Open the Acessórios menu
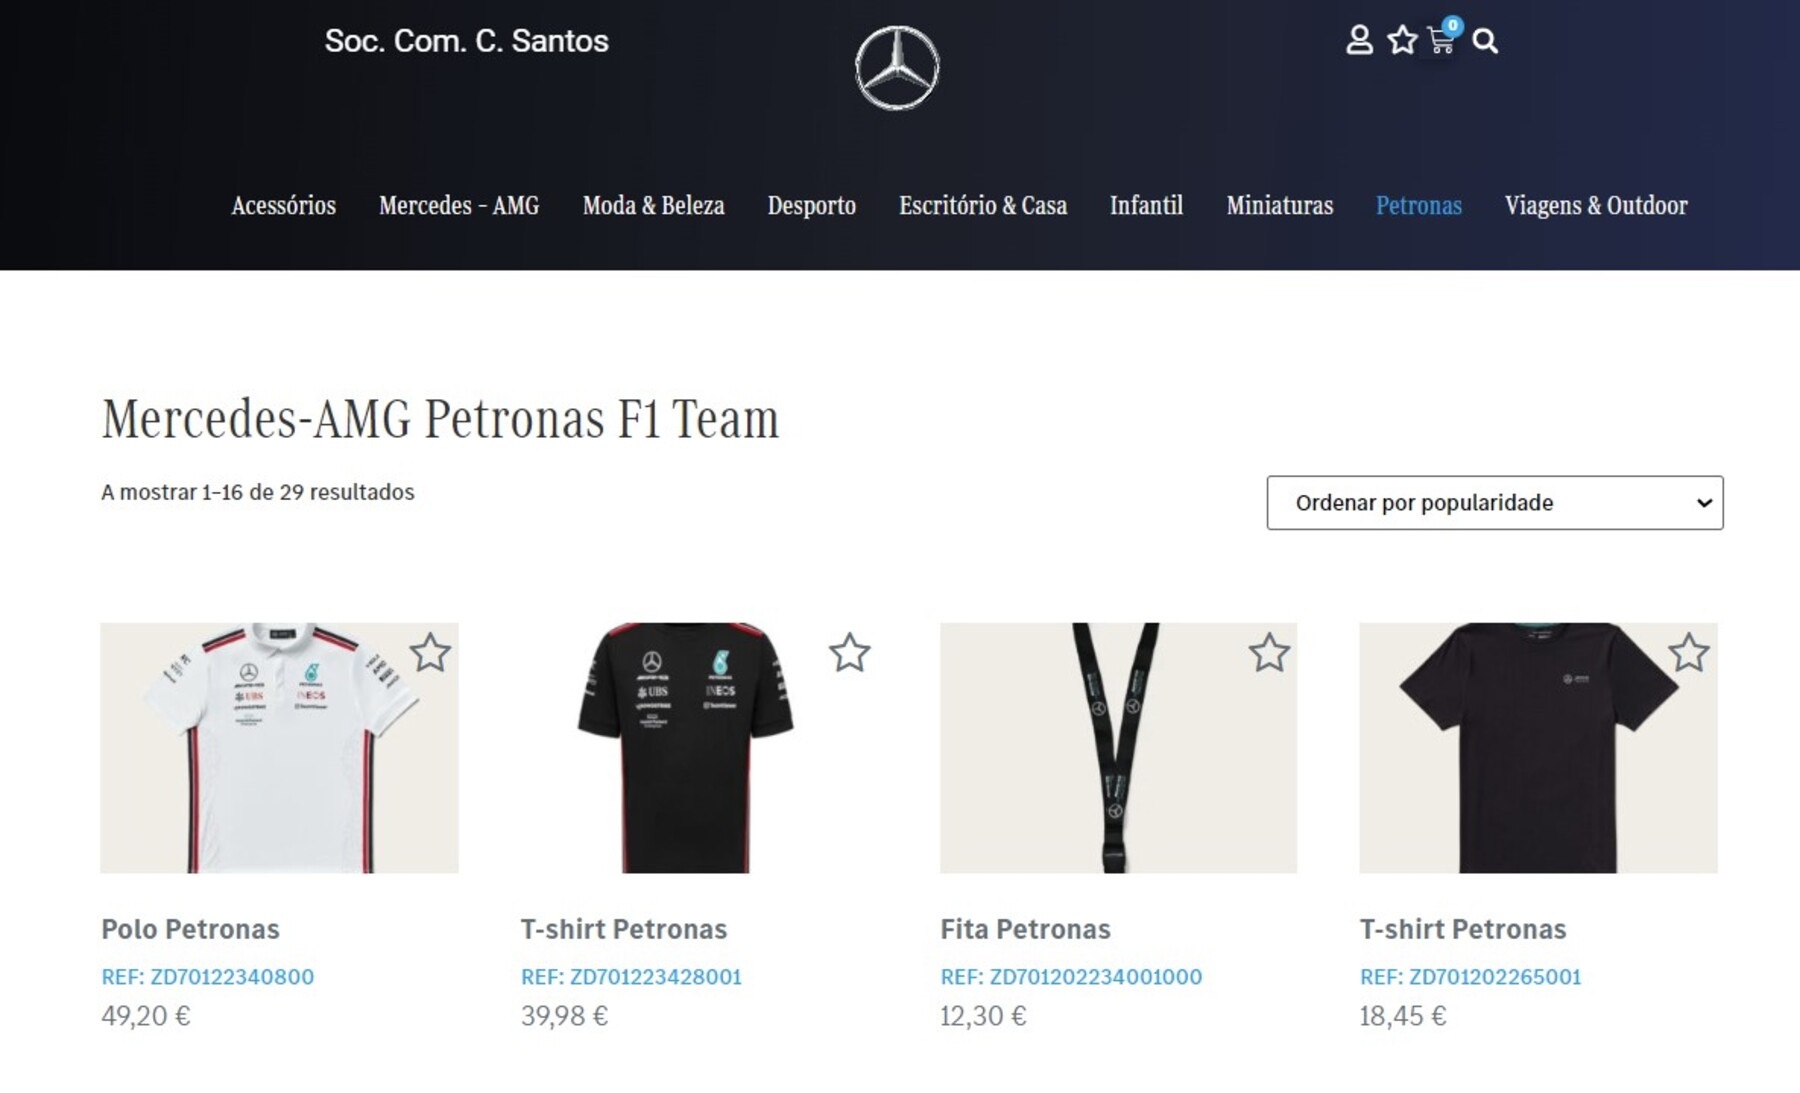The height and width of the screenshot is (1093, 1800). coord(283,206)
